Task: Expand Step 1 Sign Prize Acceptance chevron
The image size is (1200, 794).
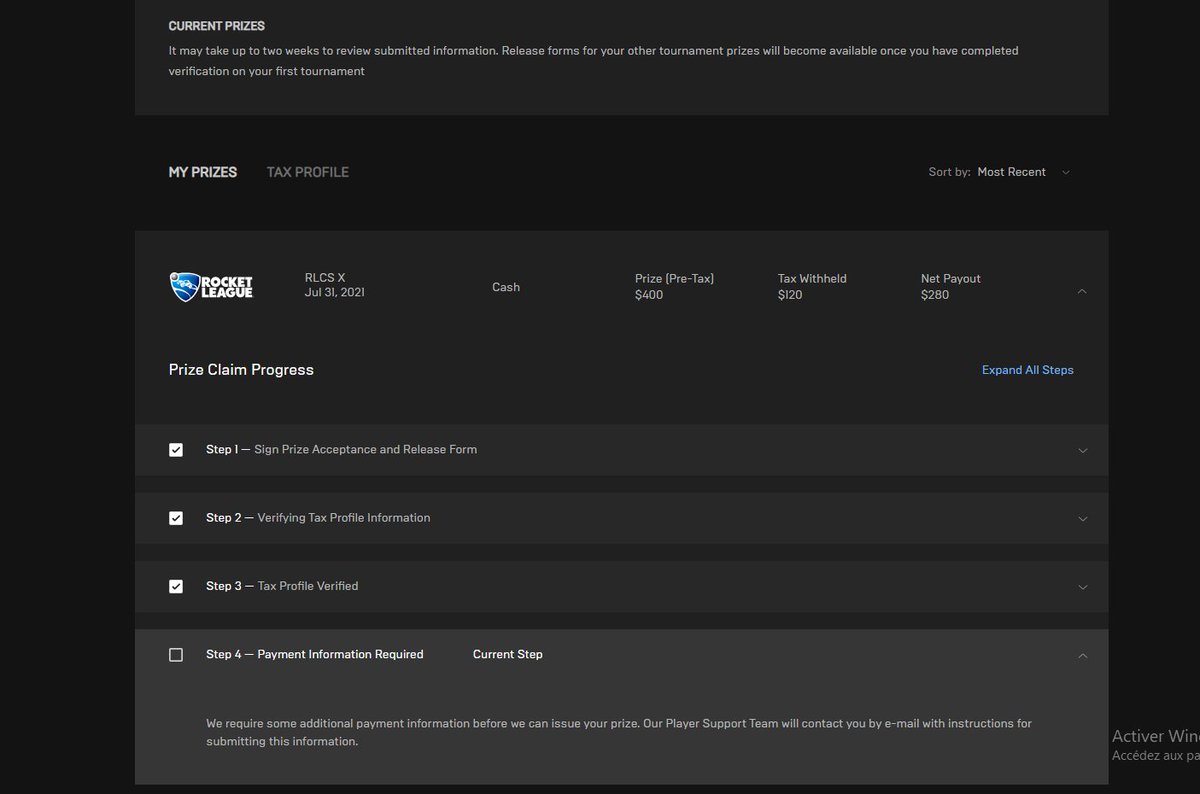Action: [x=1082, y=450]
